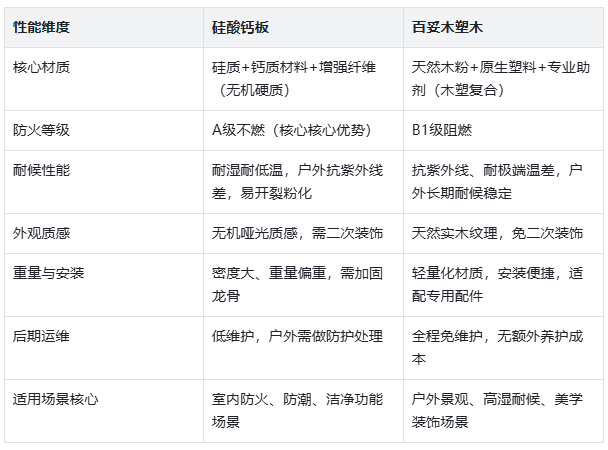This screenshot has height=450, width=608.
Task: Select the 外观质感 row label
Action: tap(42, 233)
